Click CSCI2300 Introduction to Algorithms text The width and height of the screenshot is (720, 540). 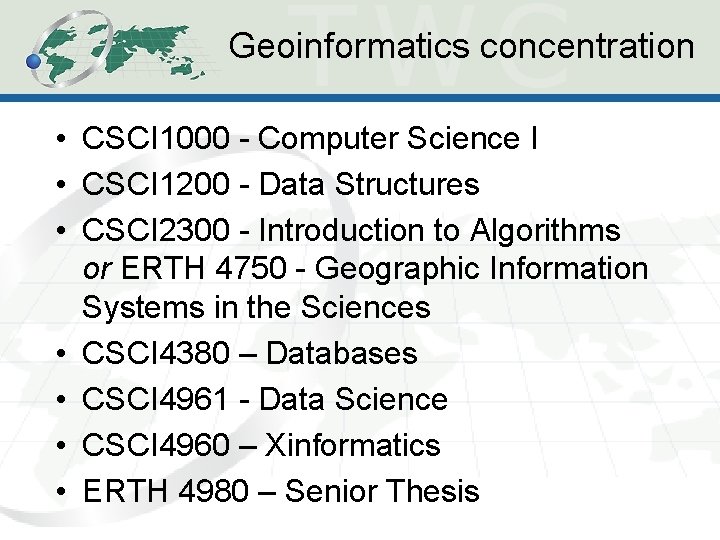[351, 231]
